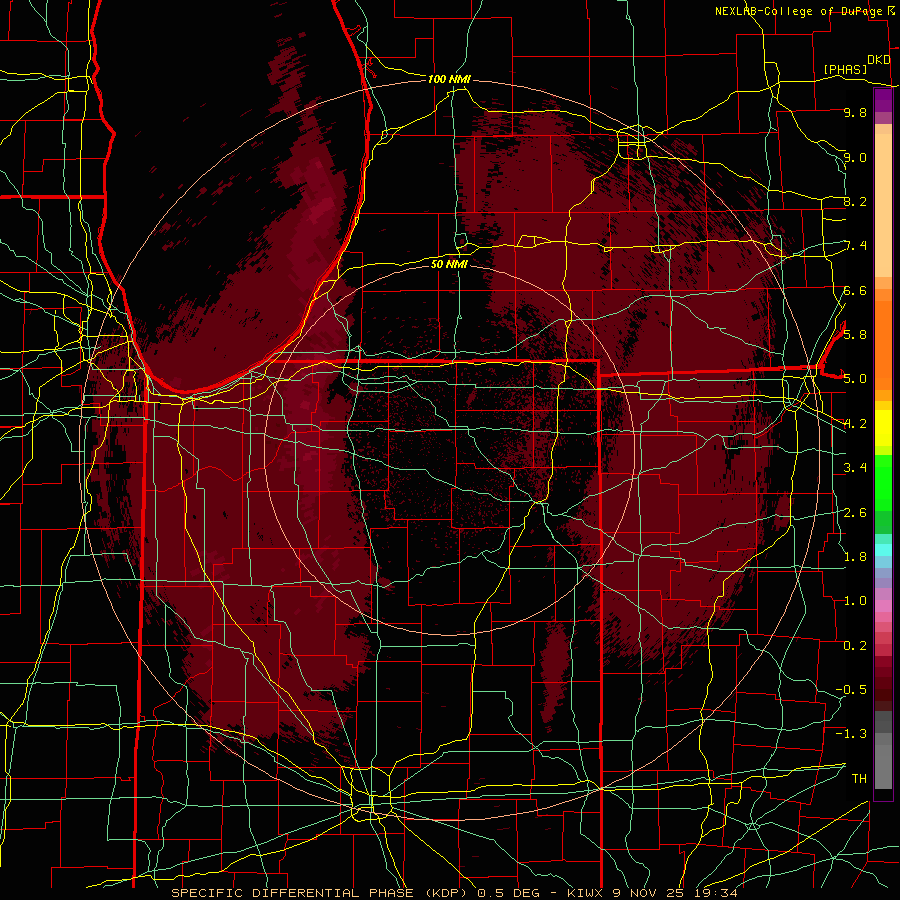
Task: Pick the pink color bar segment
Action: coord(883,606)
